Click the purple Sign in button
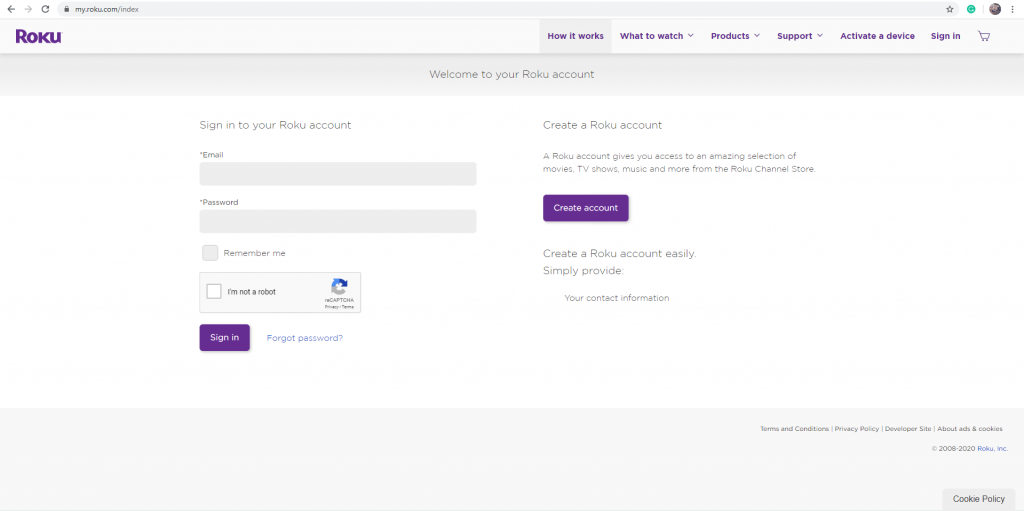1024x511 pixels. coord(225,337)
